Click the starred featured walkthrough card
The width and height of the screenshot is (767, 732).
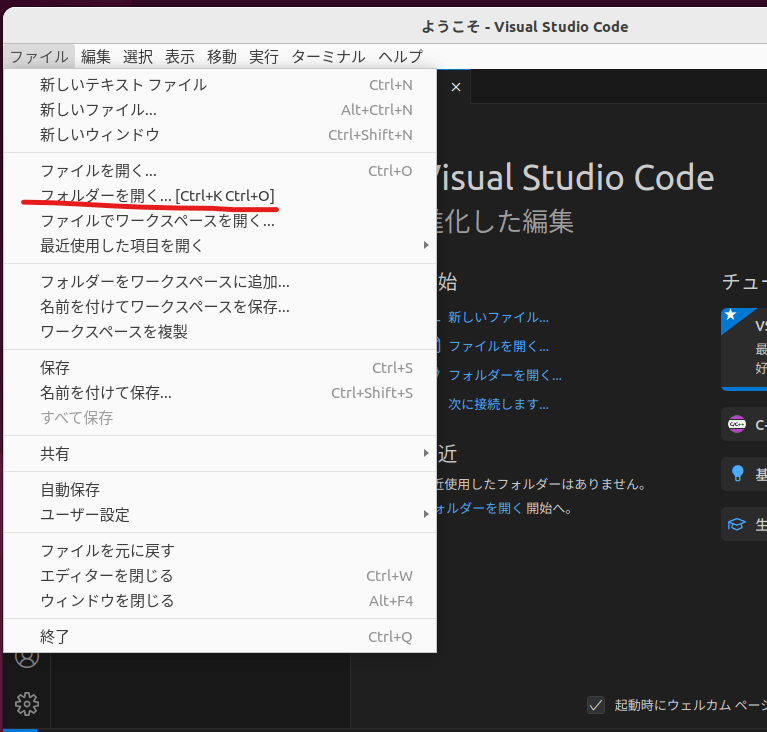click(x=744, y=349)
